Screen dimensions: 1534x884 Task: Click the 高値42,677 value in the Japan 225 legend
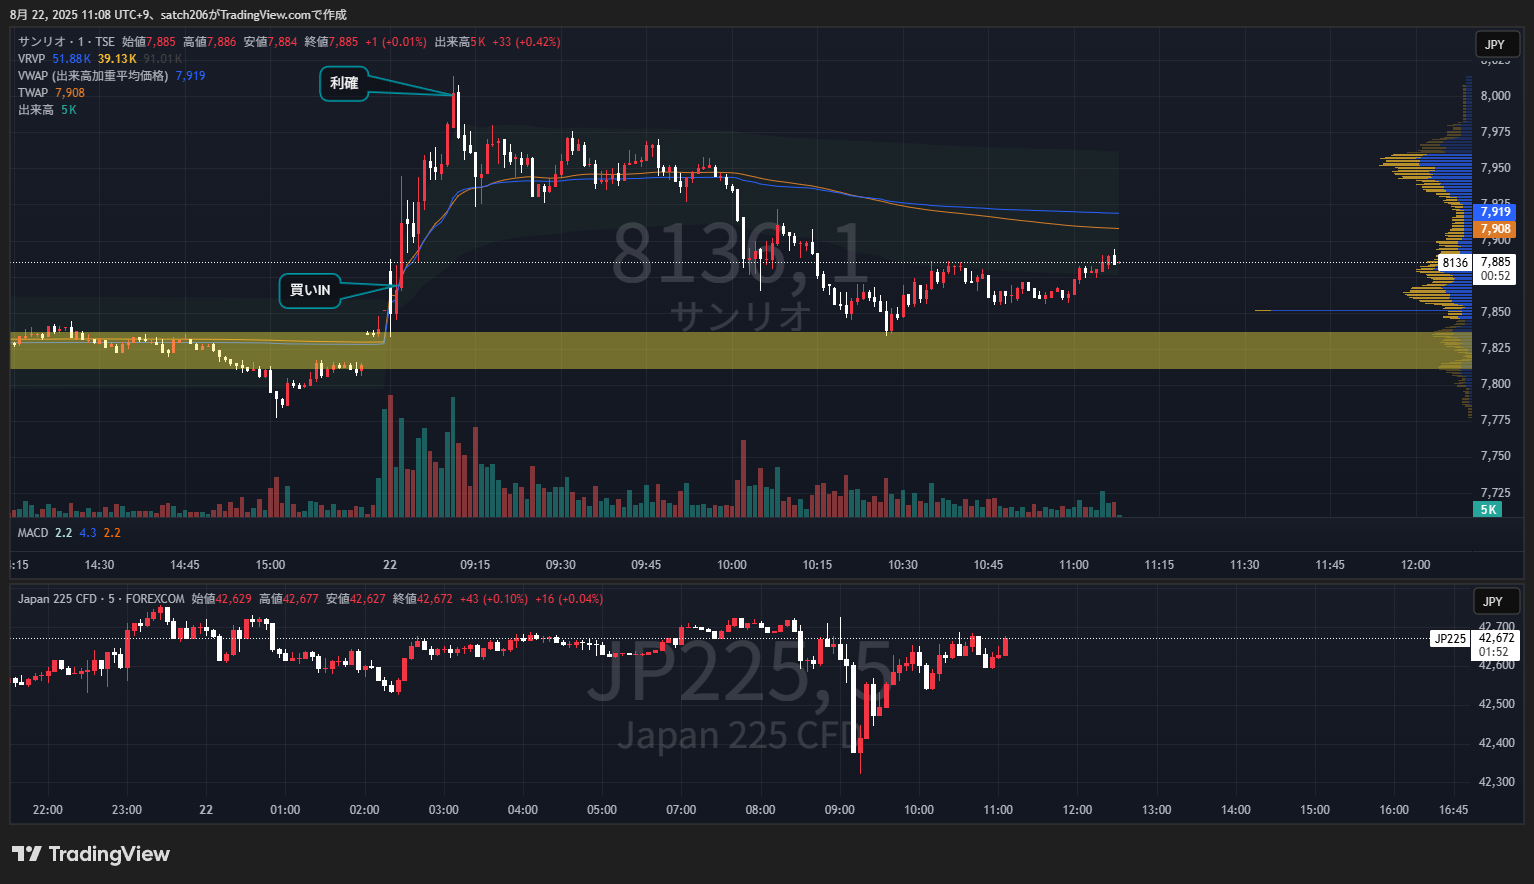[x=289, y=599]
